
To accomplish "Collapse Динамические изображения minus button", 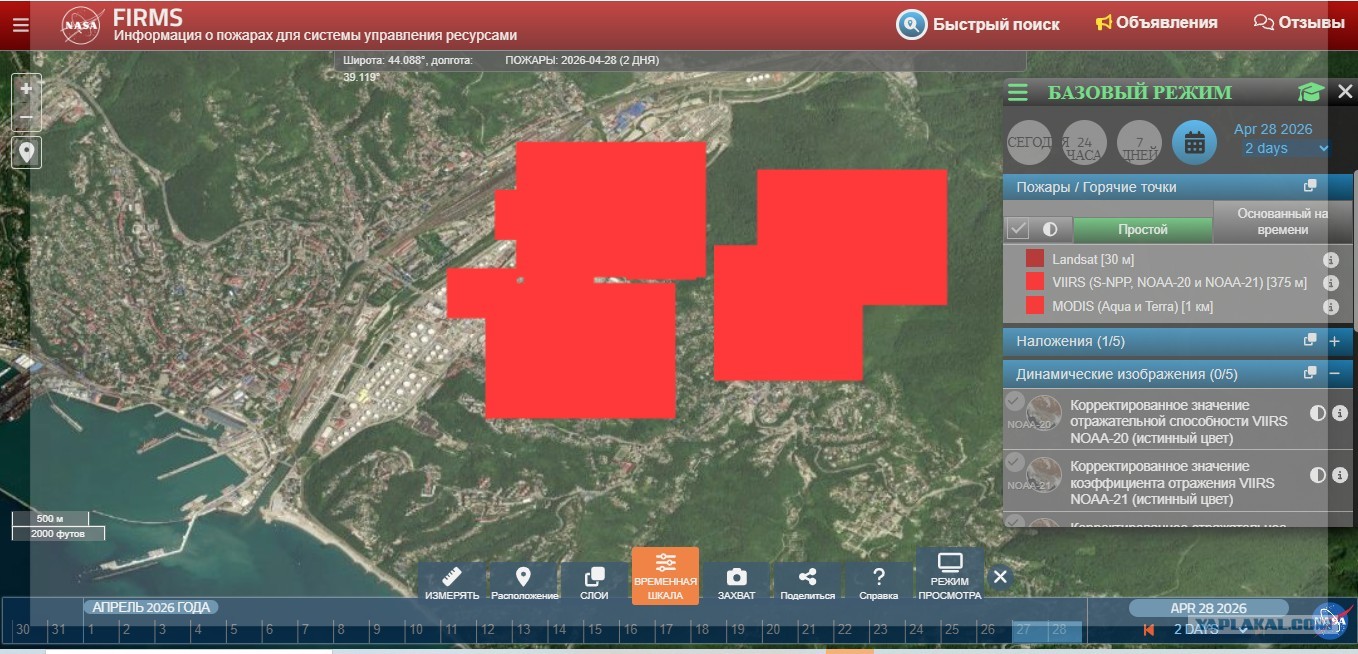I will (x=1334, y=374).
